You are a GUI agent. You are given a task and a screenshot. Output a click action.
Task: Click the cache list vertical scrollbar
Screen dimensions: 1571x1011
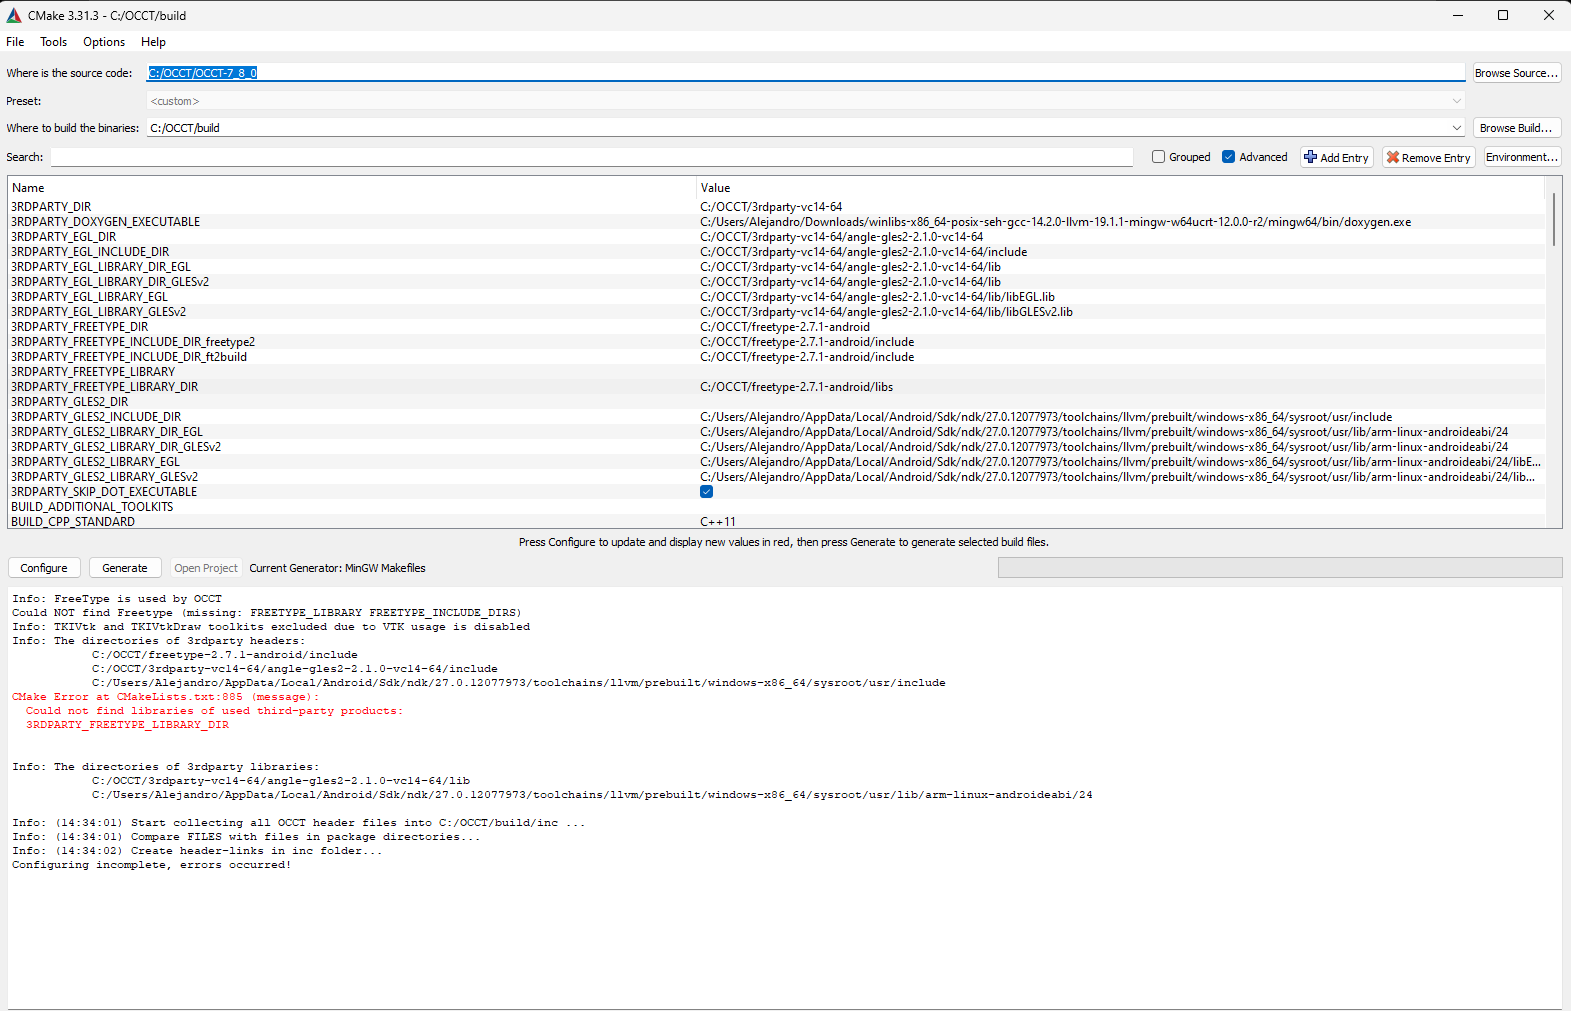tap(1553, 220)
